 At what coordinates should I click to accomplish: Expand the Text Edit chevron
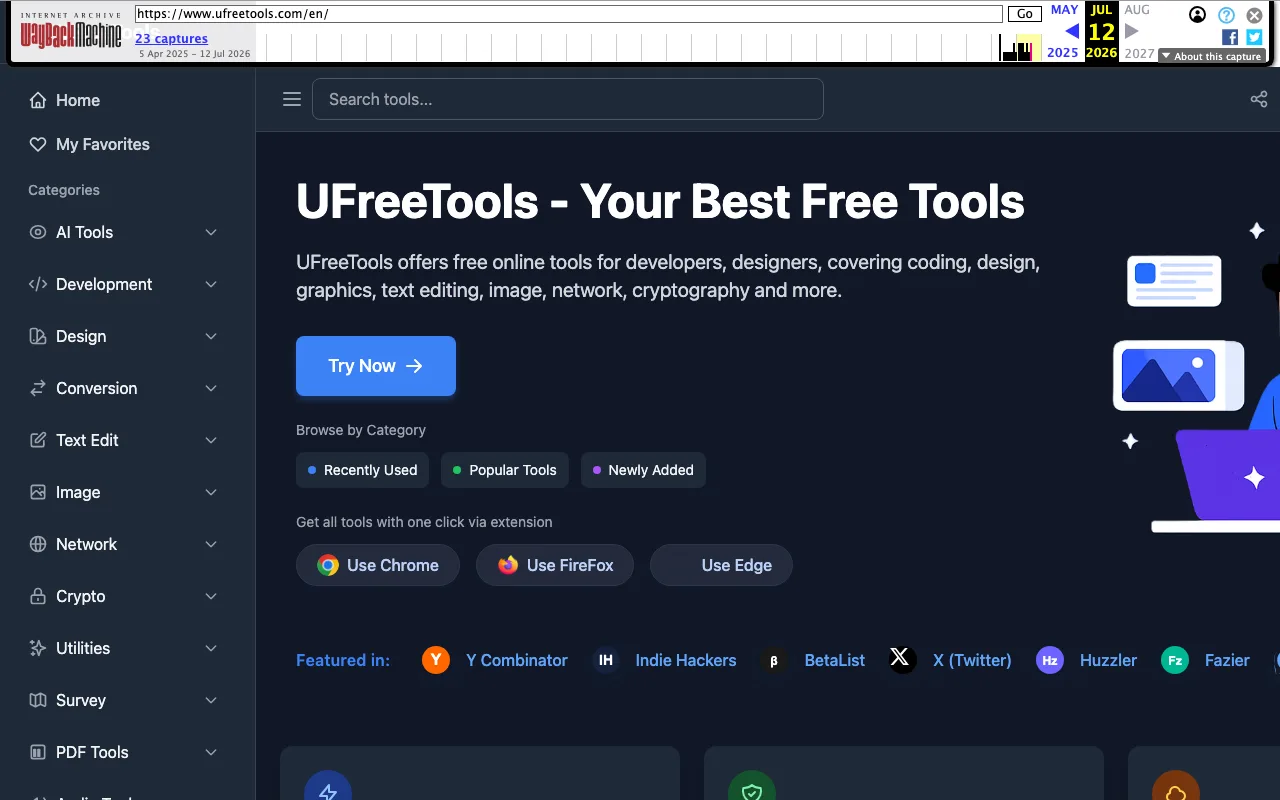pos(211,440)
